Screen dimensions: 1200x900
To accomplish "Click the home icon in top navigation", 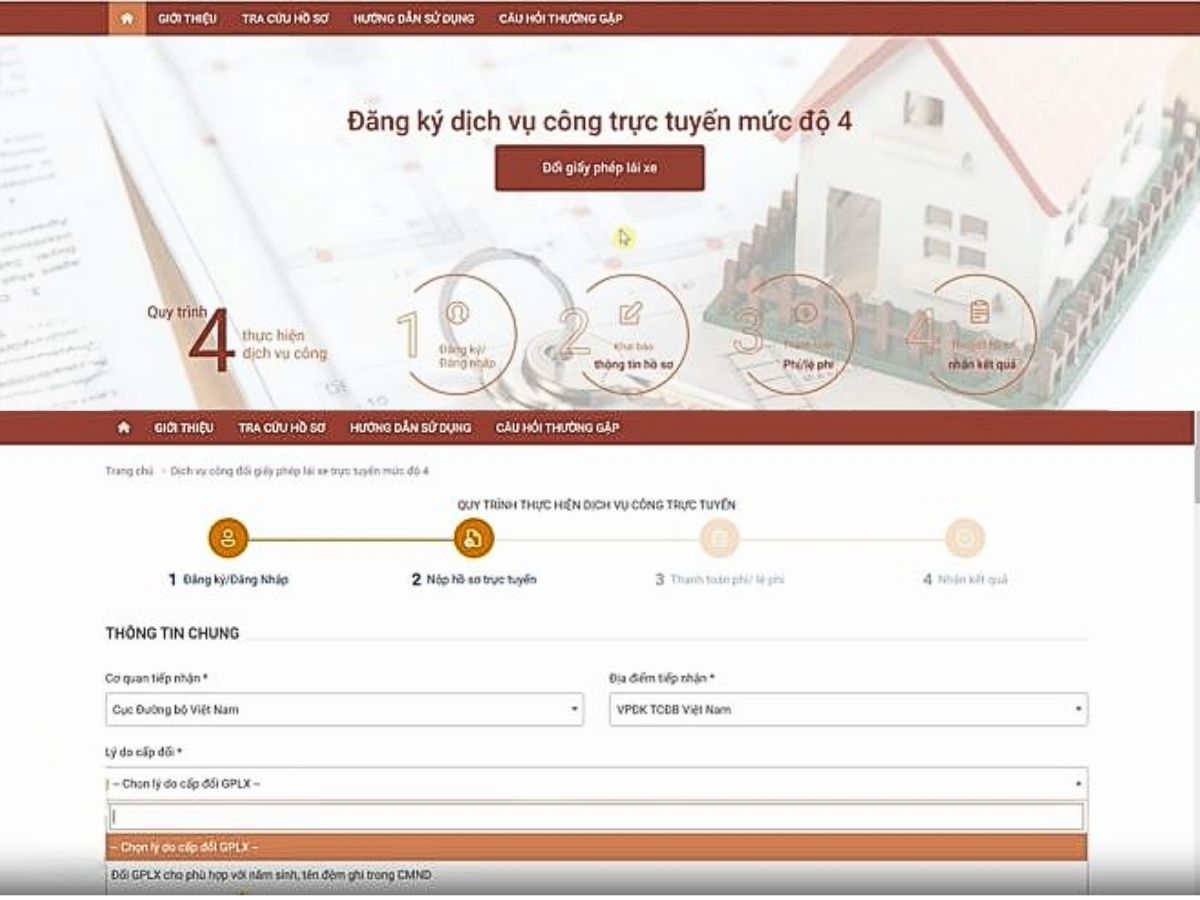I will pos(125,16).
